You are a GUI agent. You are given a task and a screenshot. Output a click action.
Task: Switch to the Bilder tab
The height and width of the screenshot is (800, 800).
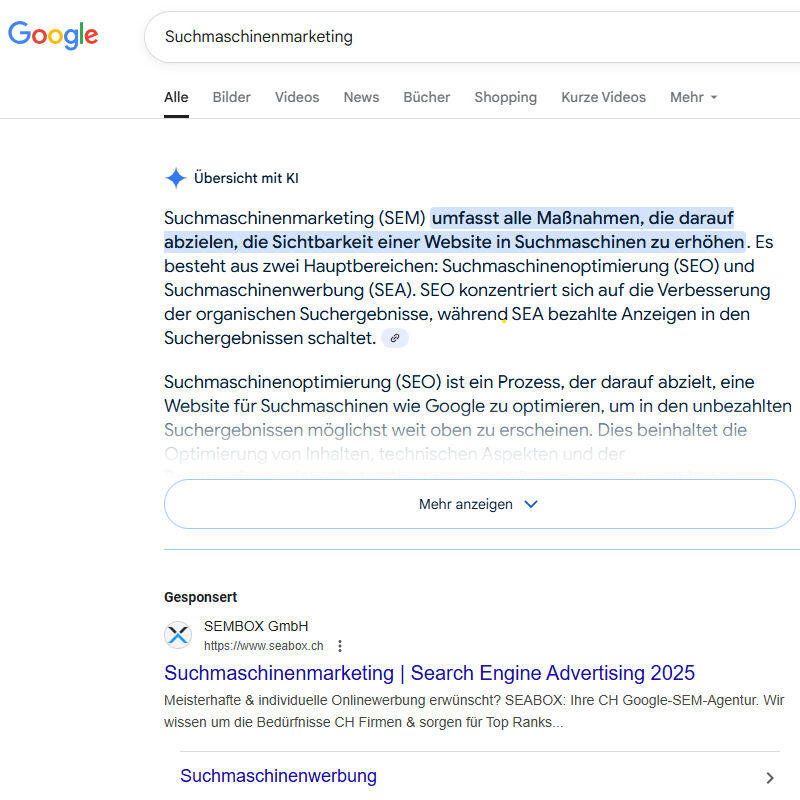coord(232,97)
